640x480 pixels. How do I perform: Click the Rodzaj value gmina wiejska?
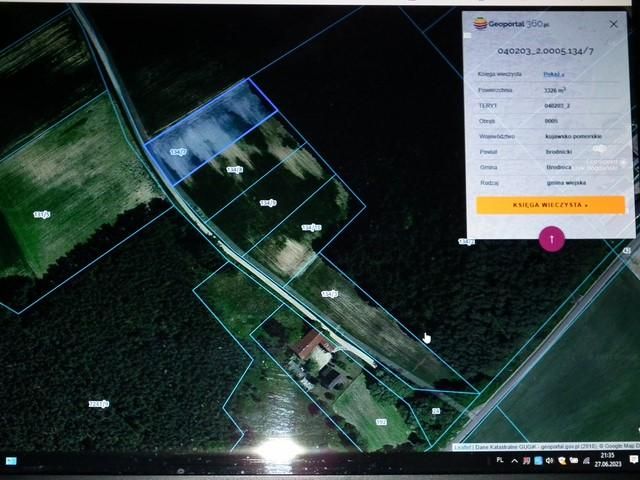566,183
